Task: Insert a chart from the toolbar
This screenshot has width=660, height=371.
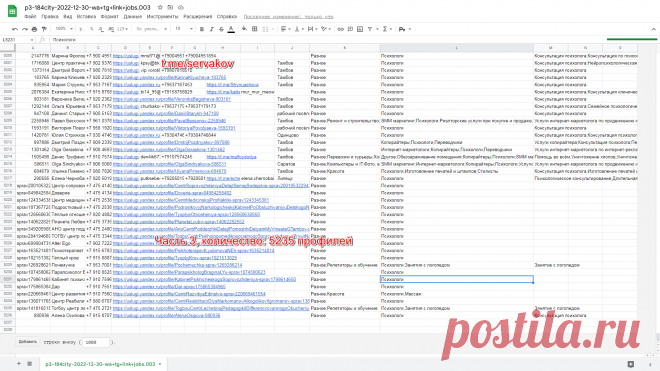Action: tap(360, 29)
